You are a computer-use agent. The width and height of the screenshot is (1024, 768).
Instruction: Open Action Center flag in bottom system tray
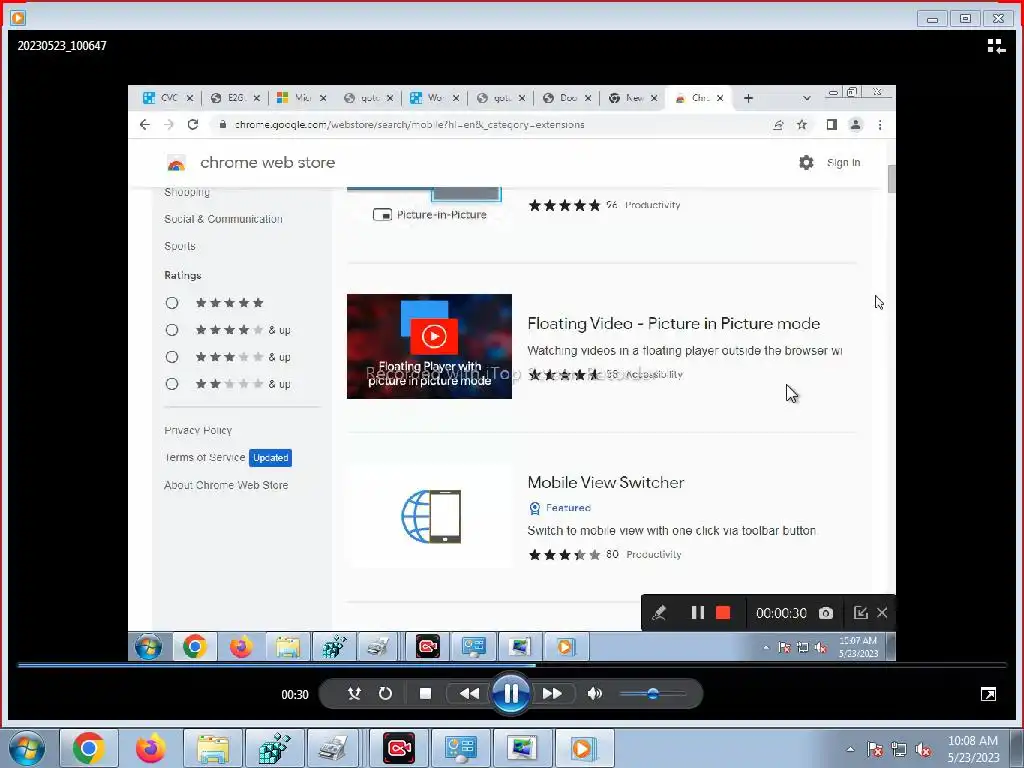pyautogui.click(x=874, y=749)
